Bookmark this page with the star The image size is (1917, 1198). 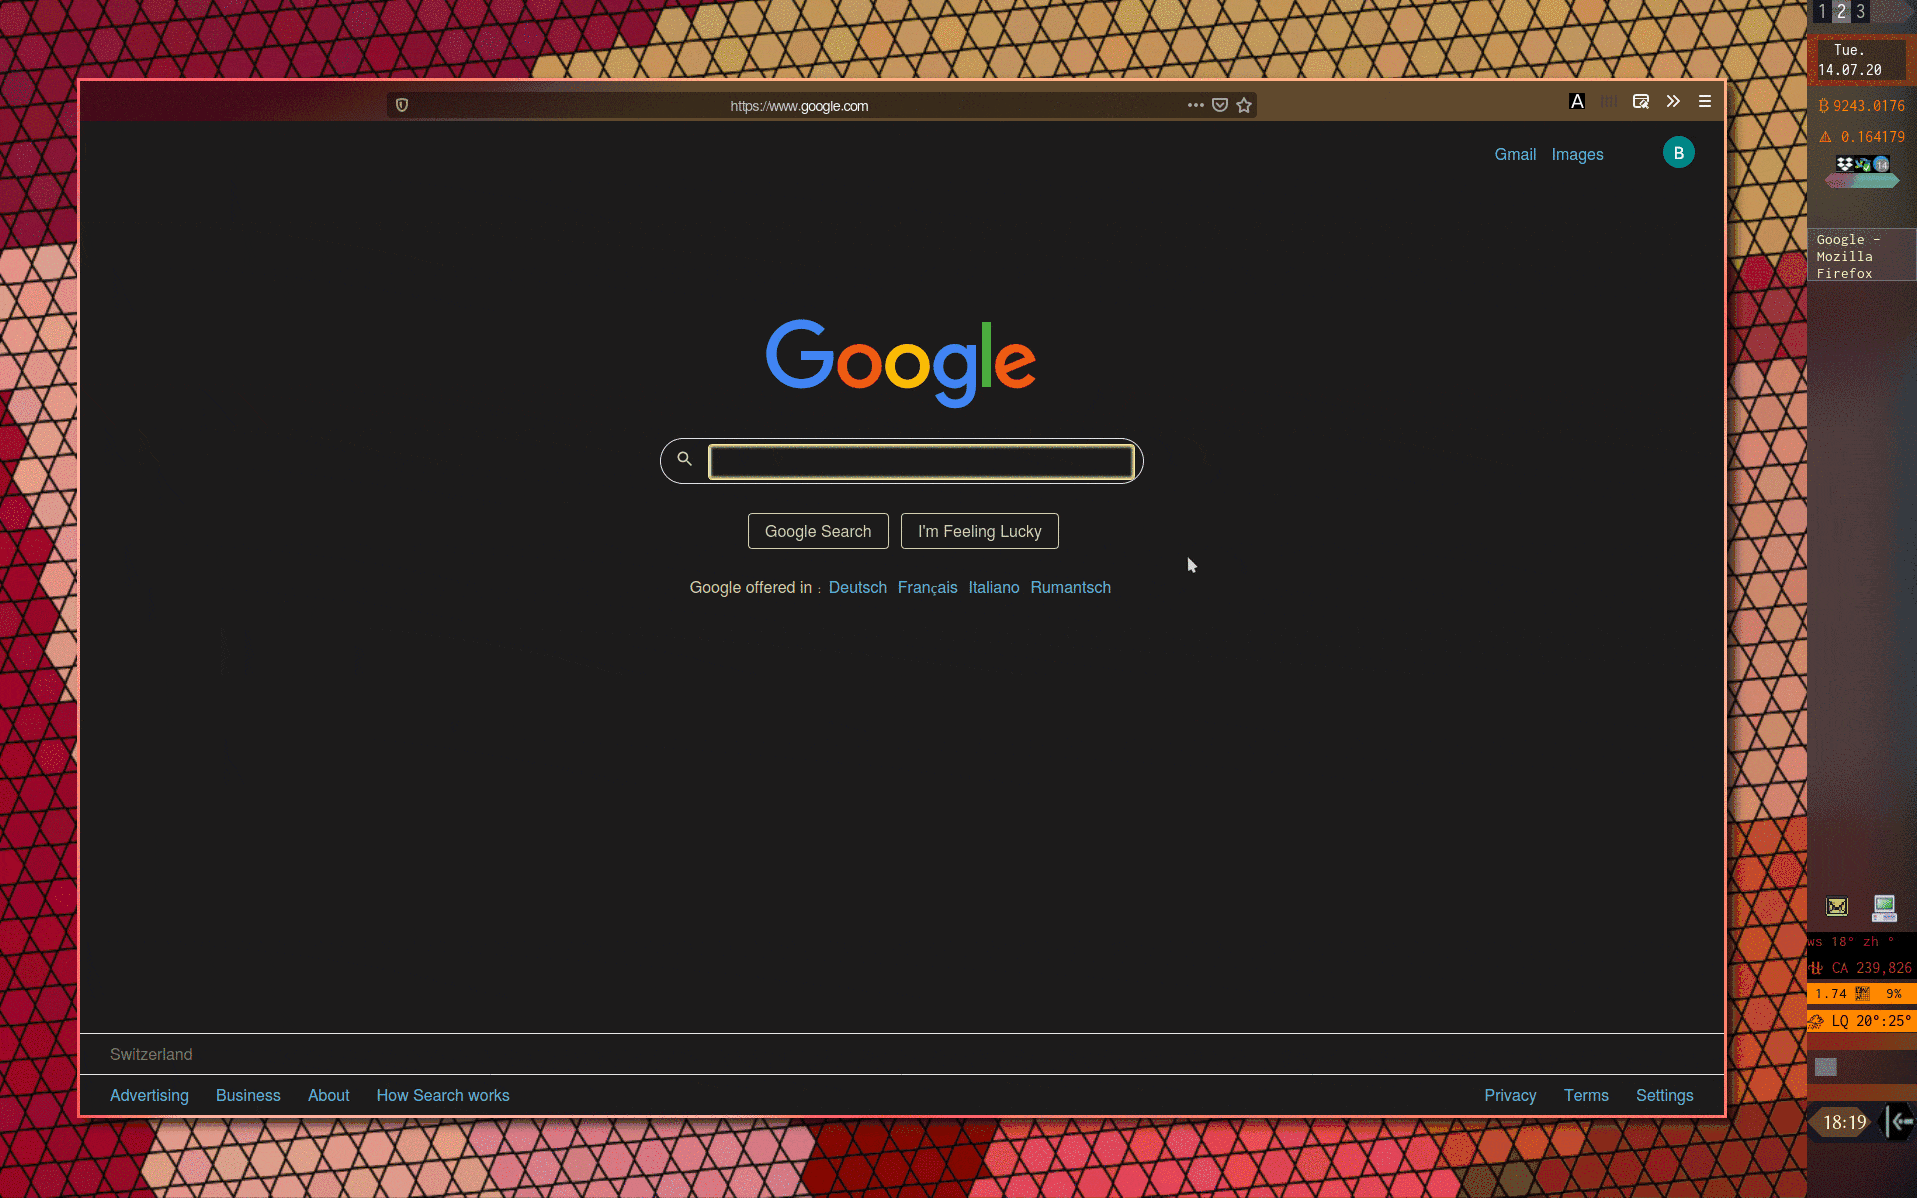tap(1244, 105)
